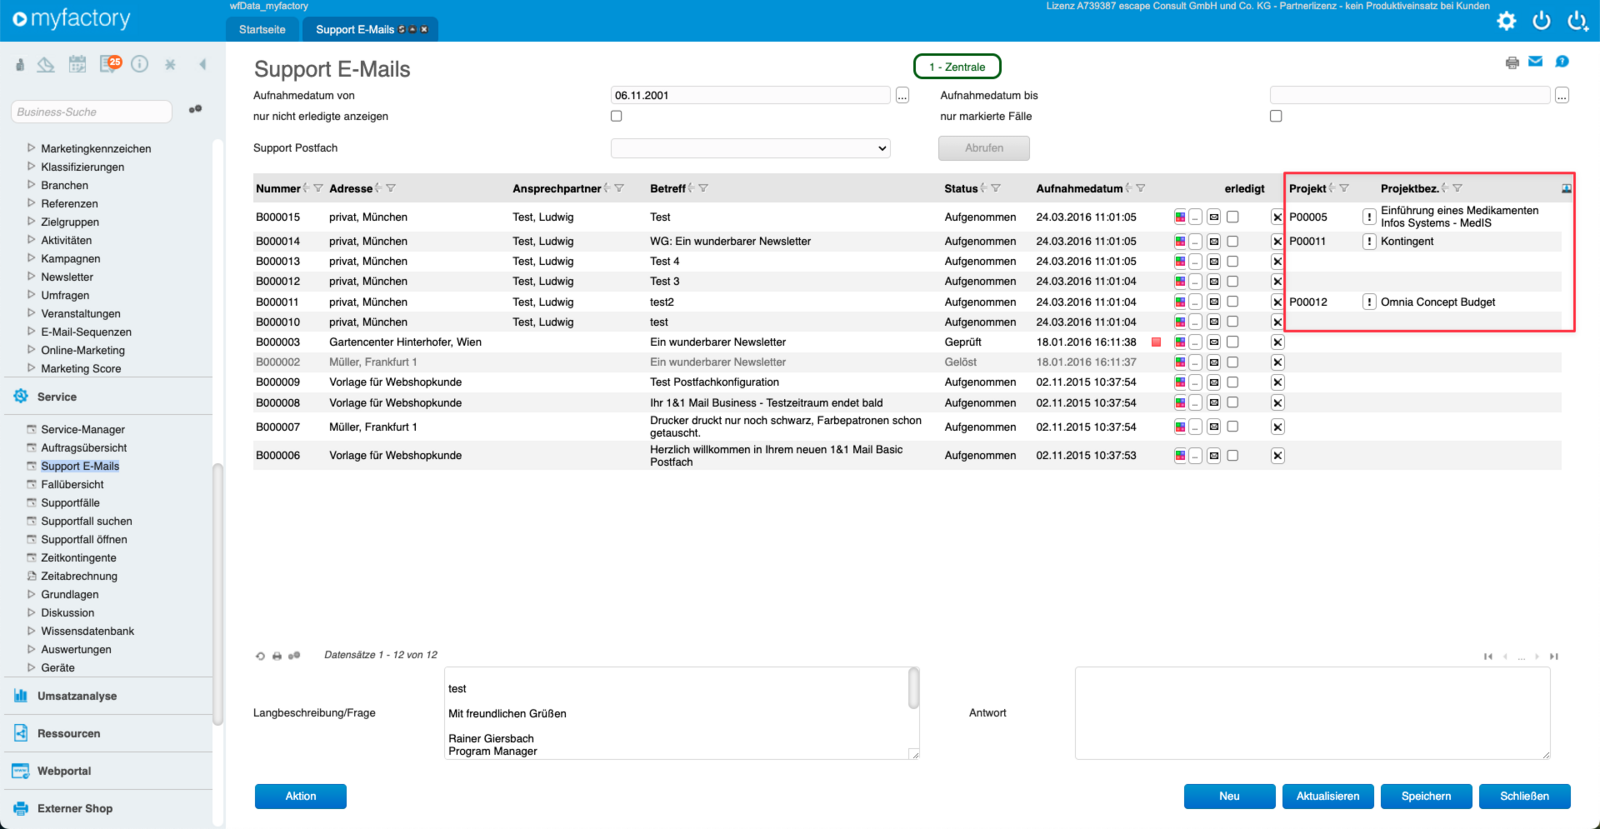Check 'nur nicht erledigte anzeigen' checkbox
1600x829 pixels.
(x=616, y=116)
